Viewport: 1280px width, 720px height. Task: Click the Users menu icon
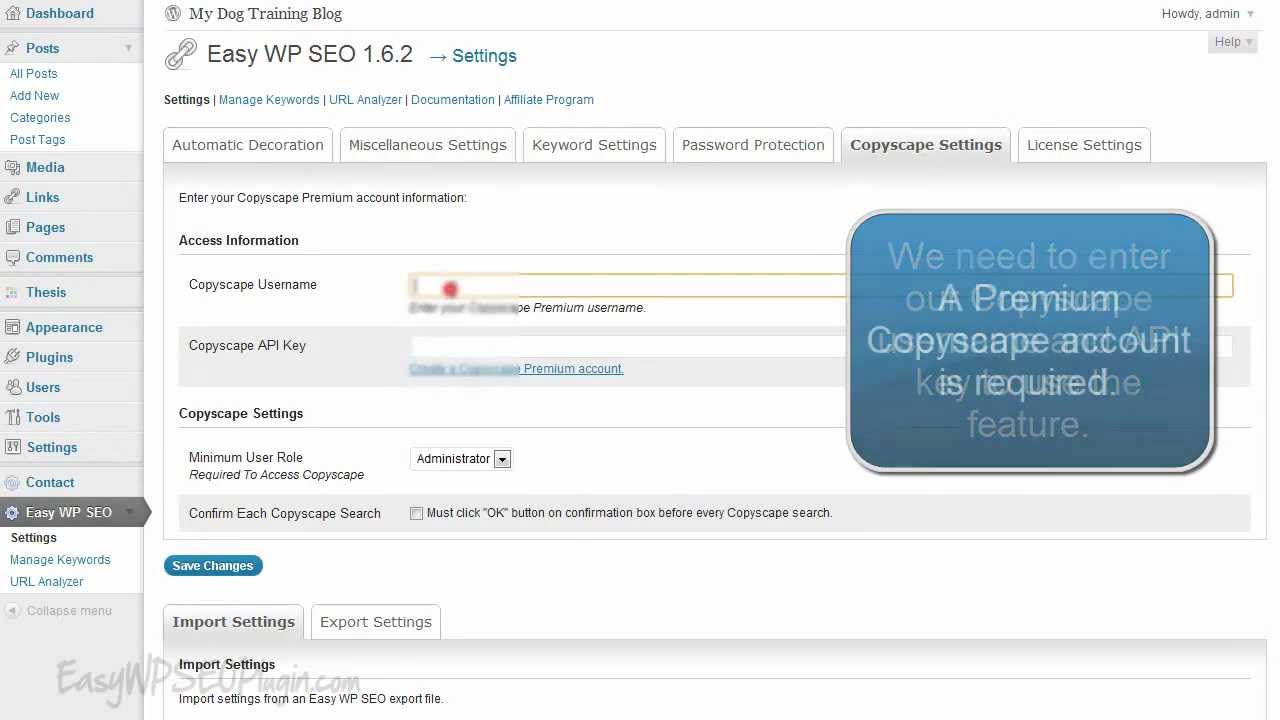pos(12,387)
